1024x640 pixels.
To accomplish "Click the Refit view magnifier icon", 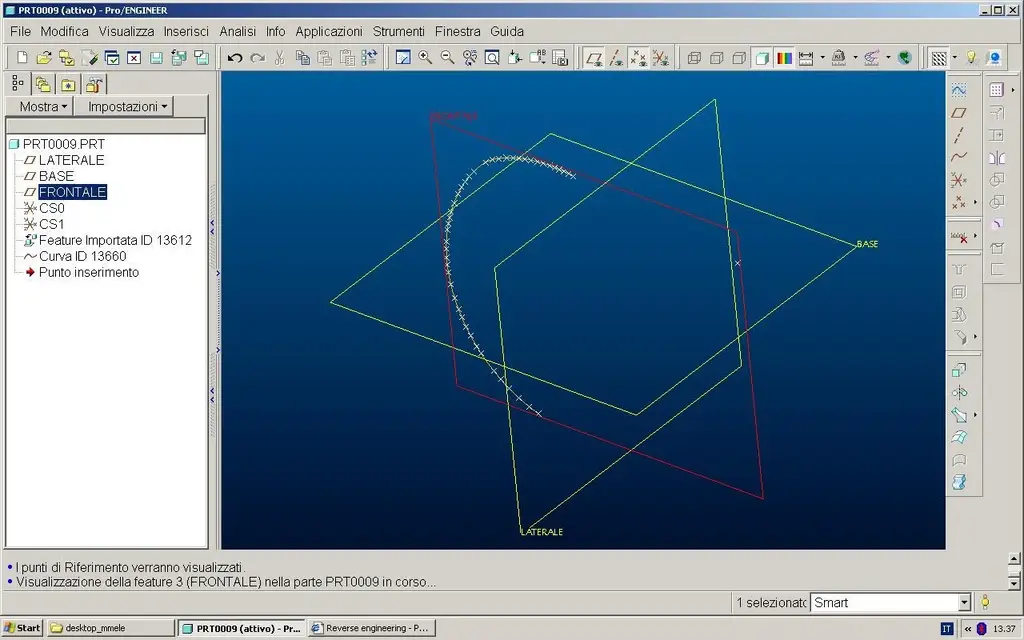I will click(x=492, y=57).
